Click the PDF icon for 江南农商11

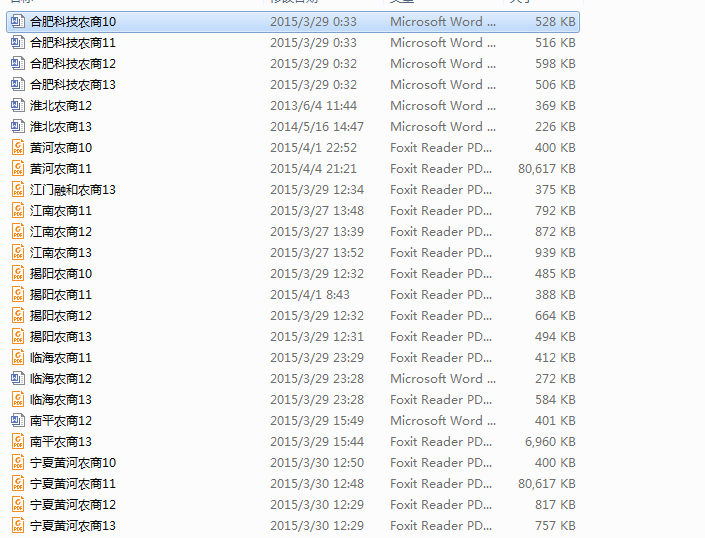[x=18, y=211]
